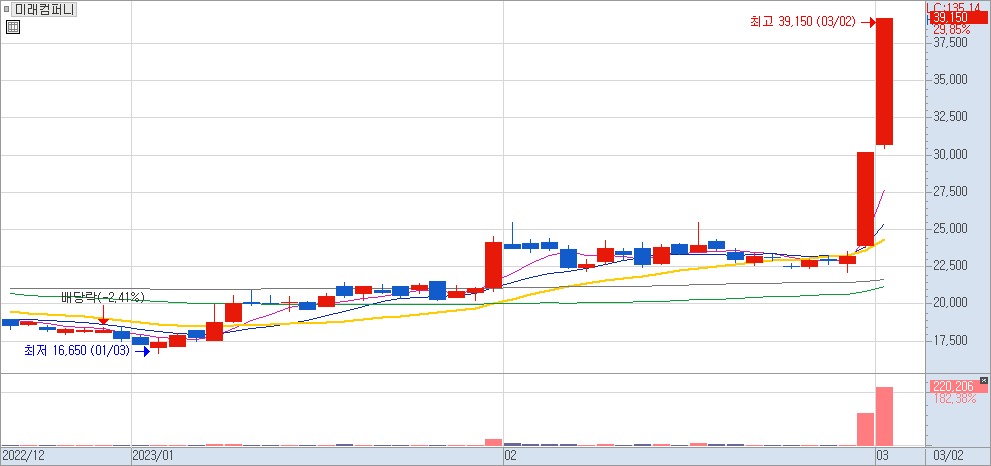Click the 02 month date axis label
The image size is (991, 466).
[x=511, y=455]
